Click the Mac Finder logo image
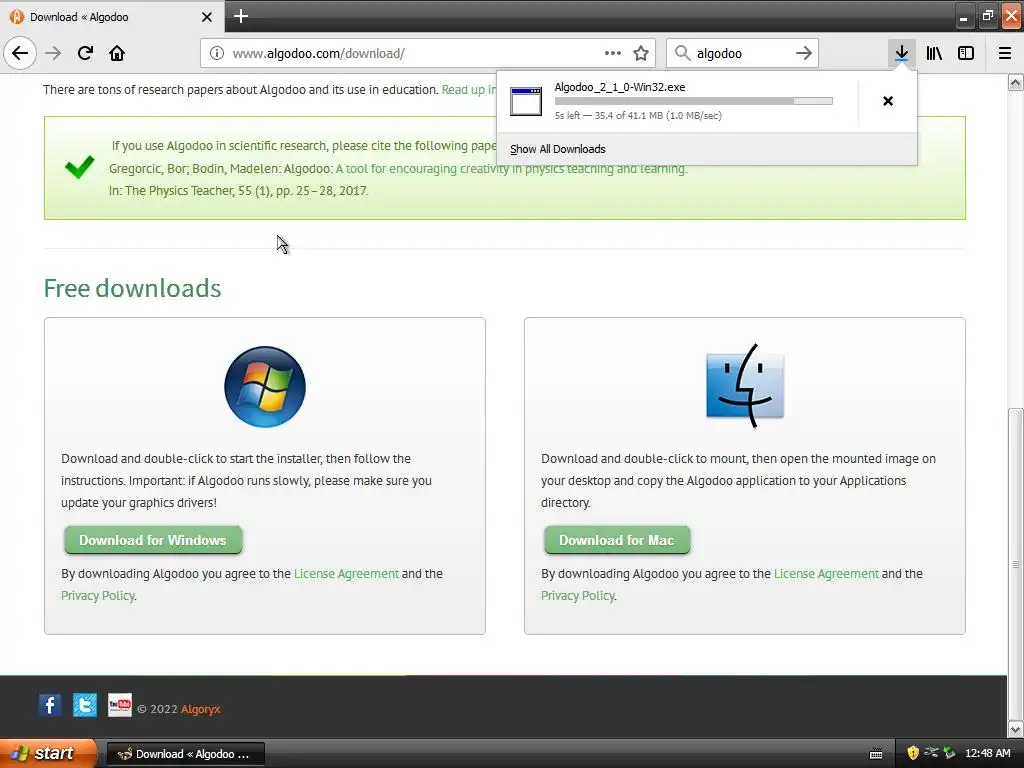Image resolution: width=1024 pixels, height=768 pixels. tap(744, 386)
